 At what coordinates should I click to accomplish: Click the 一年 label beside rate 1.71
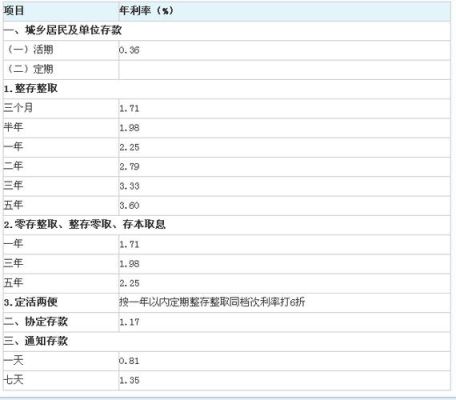tap(13, 244)
